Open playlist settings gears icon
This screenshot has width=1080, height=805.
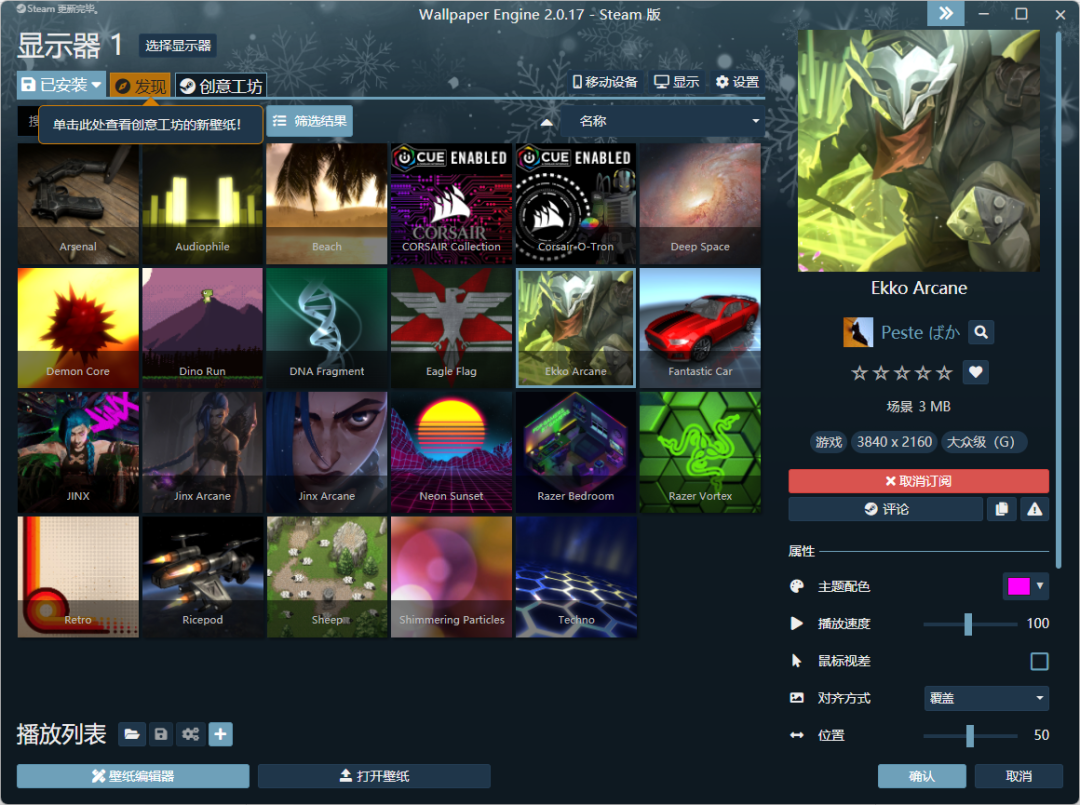[190, 734]
